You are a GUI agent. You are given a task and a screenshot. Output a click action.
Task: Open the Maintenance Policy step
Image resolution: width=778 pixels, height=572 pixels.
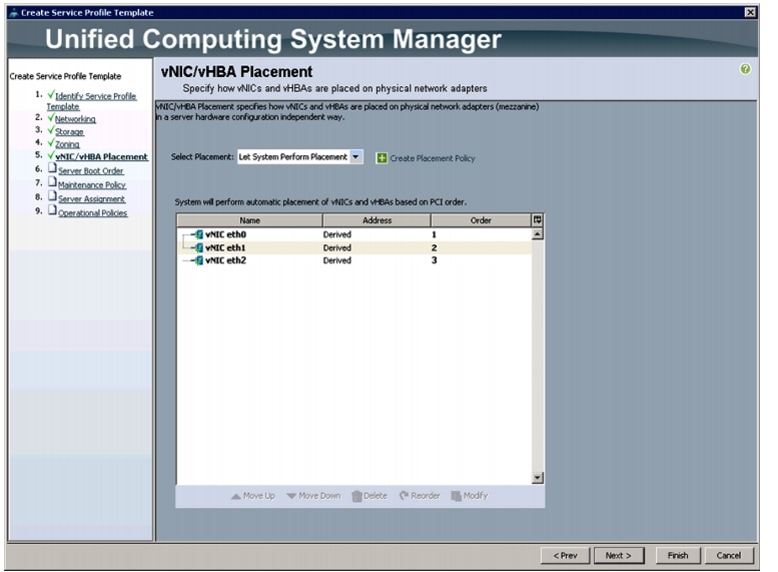coord(92,185)
